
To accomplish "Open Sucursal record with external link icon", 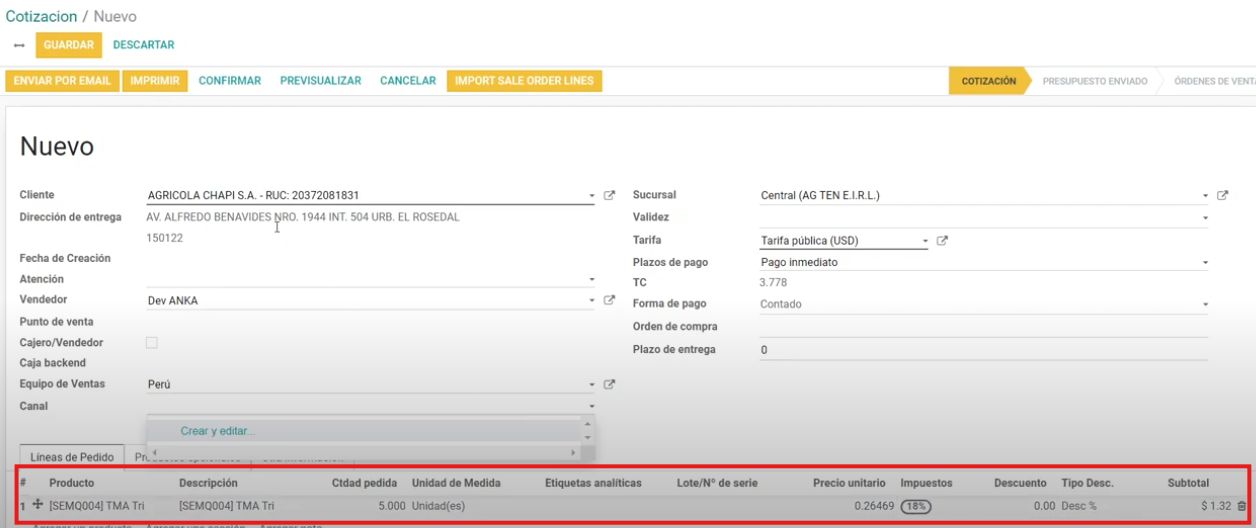I will click(x=1222, y=196).
